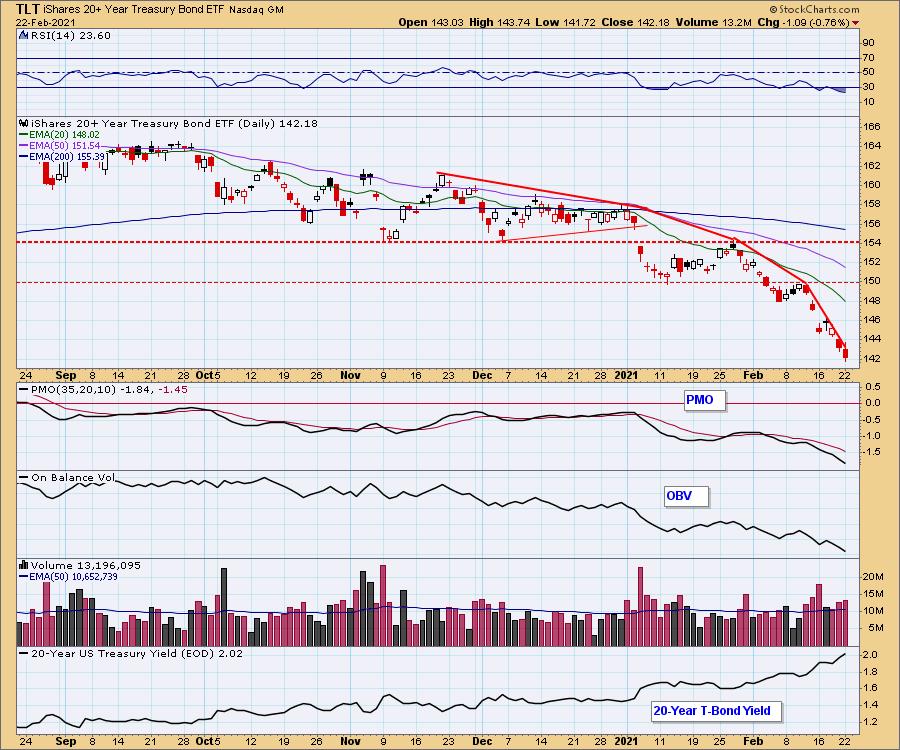The width and height of the screenshot is (900, 750).
Task: Click the Low 141.72 value
Action: [x=565, y=22]
